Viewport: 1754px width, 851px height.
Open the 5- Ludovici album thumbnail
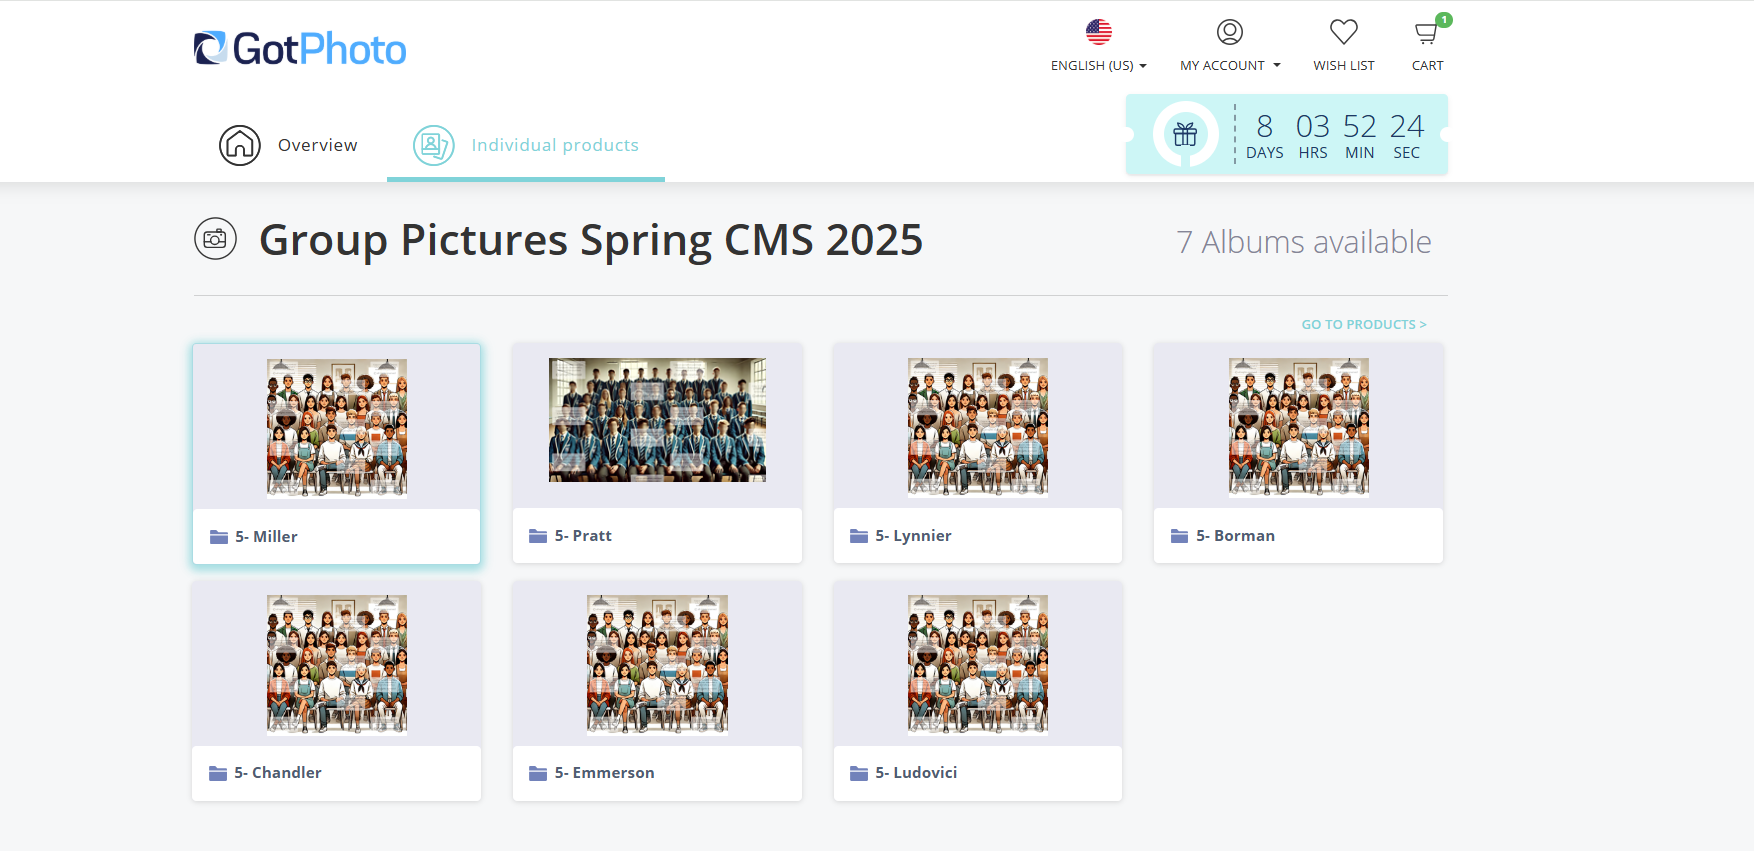pos(978,664)
